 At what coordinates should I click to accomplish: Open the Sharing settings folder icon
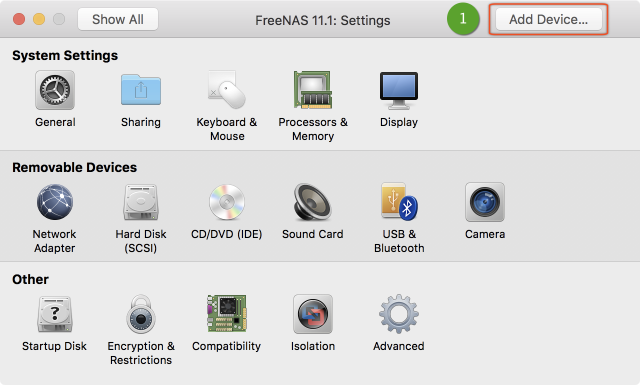pos(141,90)
